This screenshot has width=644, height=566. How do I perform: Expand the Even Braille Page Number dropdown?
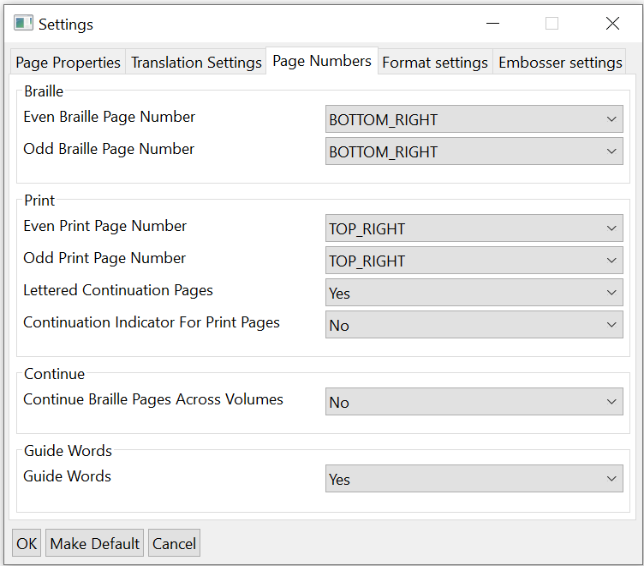(x=474, y=120)
